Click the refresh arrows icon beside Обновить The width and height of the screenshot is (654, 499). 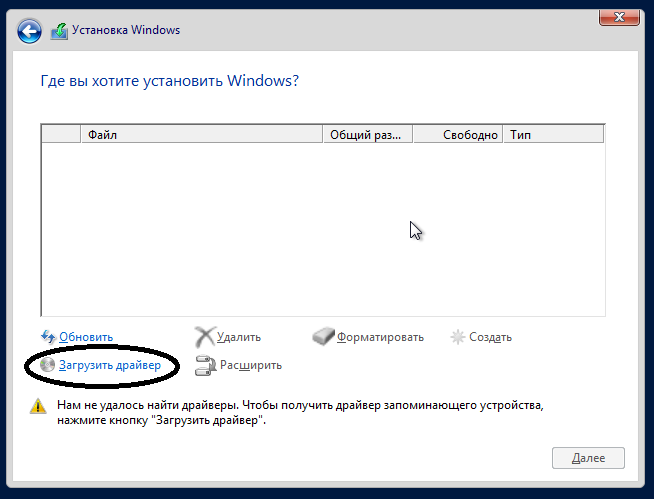[48, 336]
